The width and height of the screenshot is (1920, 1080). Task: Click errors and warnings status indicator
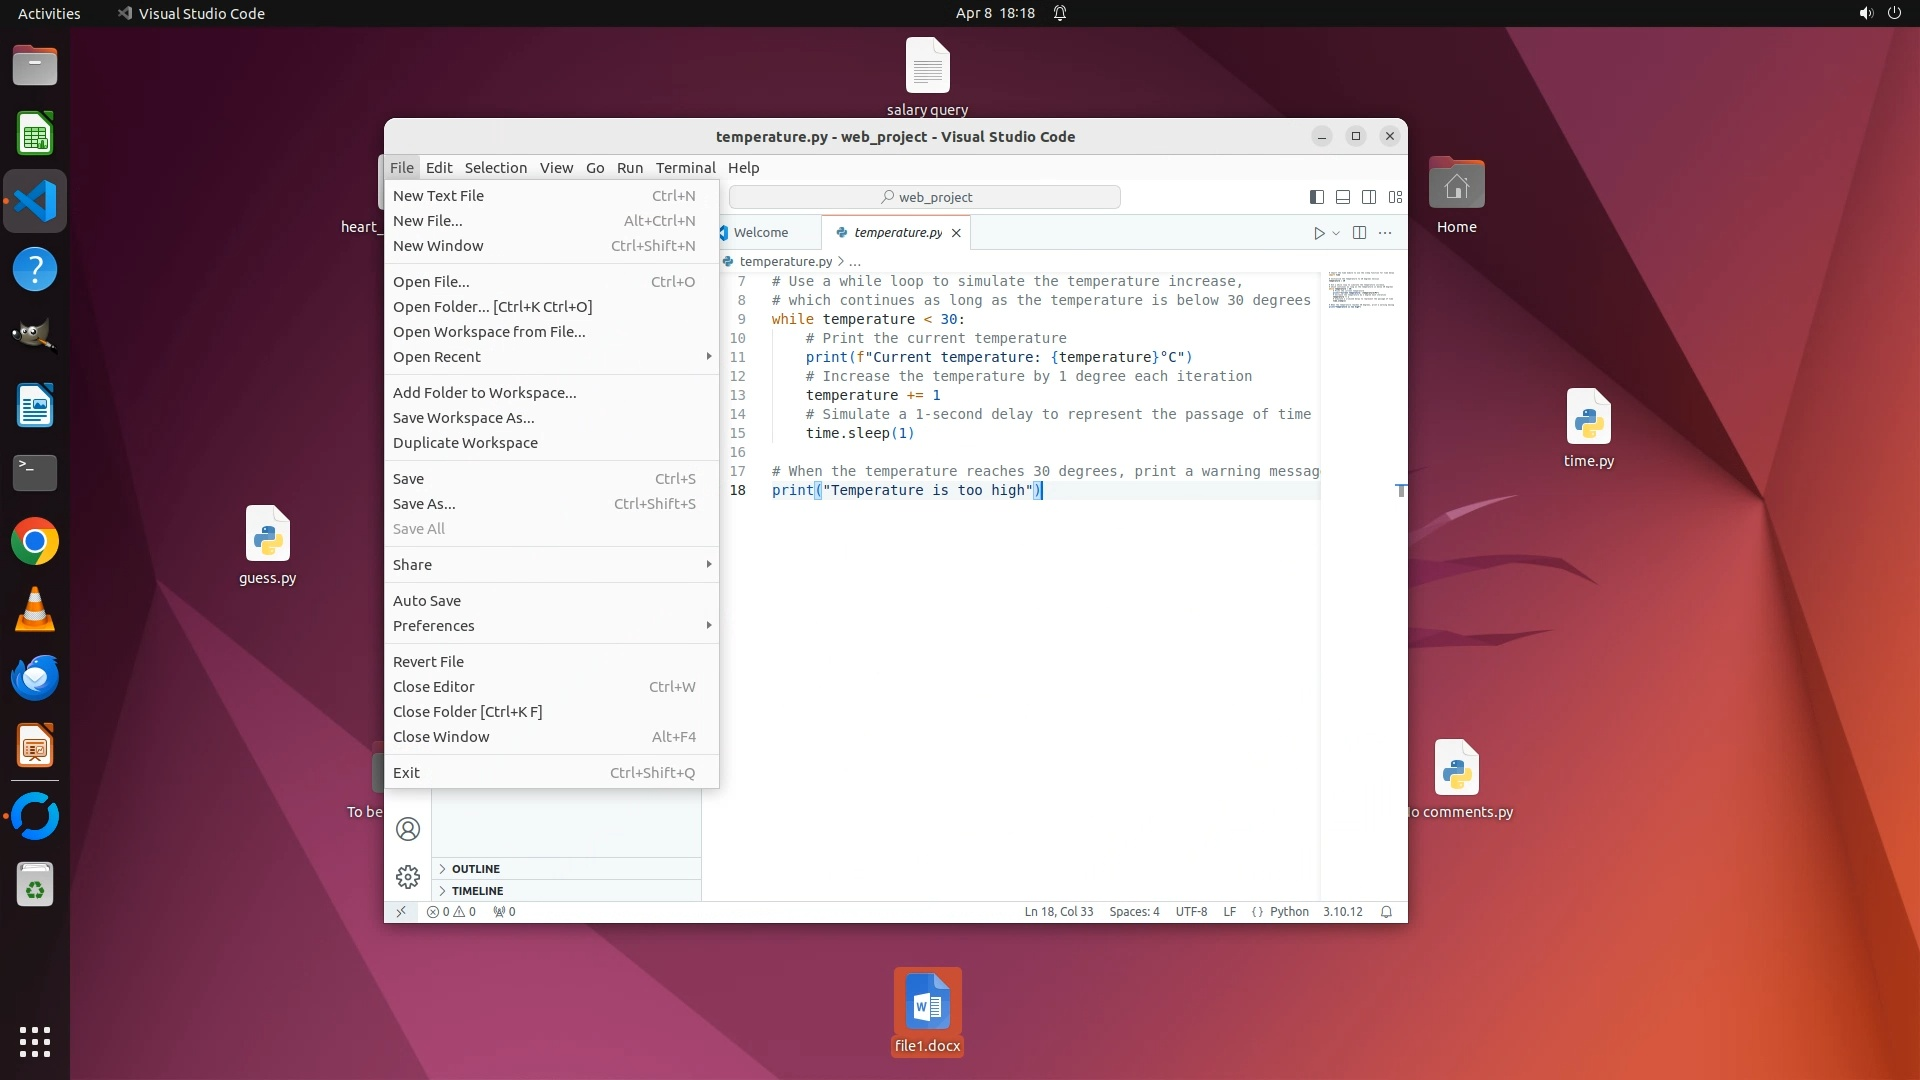(x=451, y=912)
